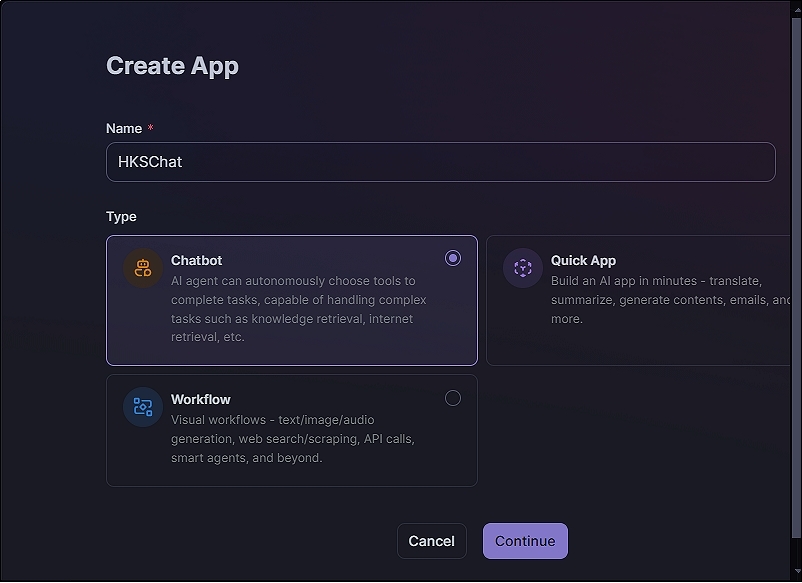Select the Workflow radio button
The width and height of the screenshot is (802, 583).
point(453,398)
